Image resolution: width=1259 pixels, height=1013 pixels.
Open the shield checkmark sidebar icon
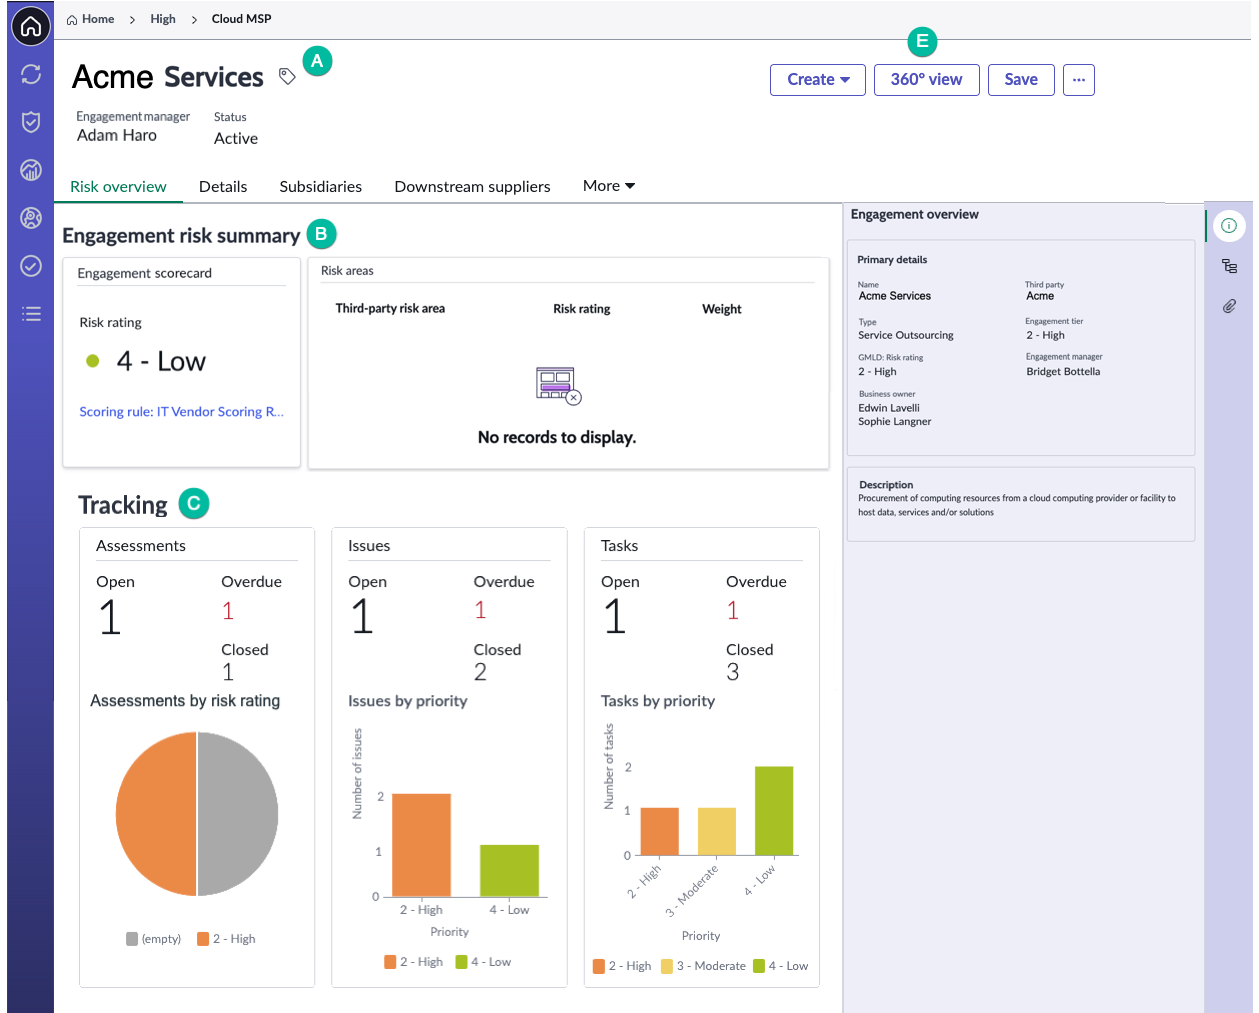coord(31,122)
